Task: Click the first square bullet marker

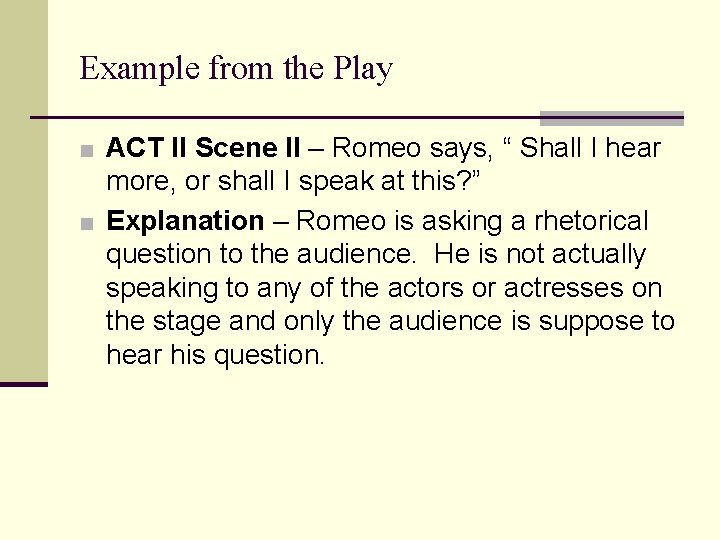Action: [88, 152]
